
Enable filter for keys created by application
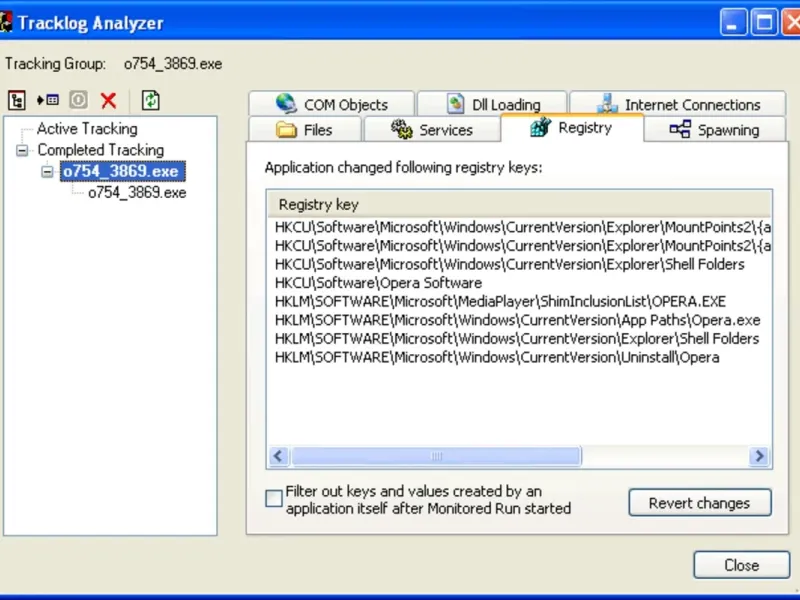tap(274, 498)
